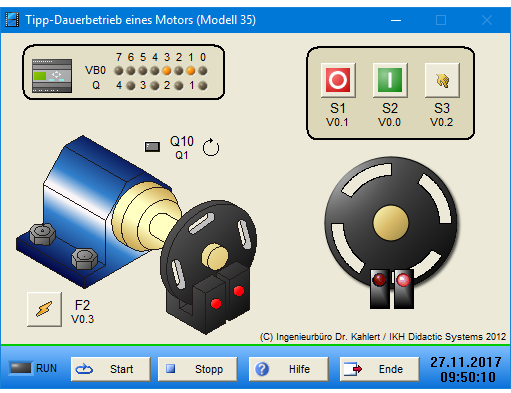The image size is (511, 393).
Task: Toggle VB0 bit 3 LED
Action: click(167, 71)
